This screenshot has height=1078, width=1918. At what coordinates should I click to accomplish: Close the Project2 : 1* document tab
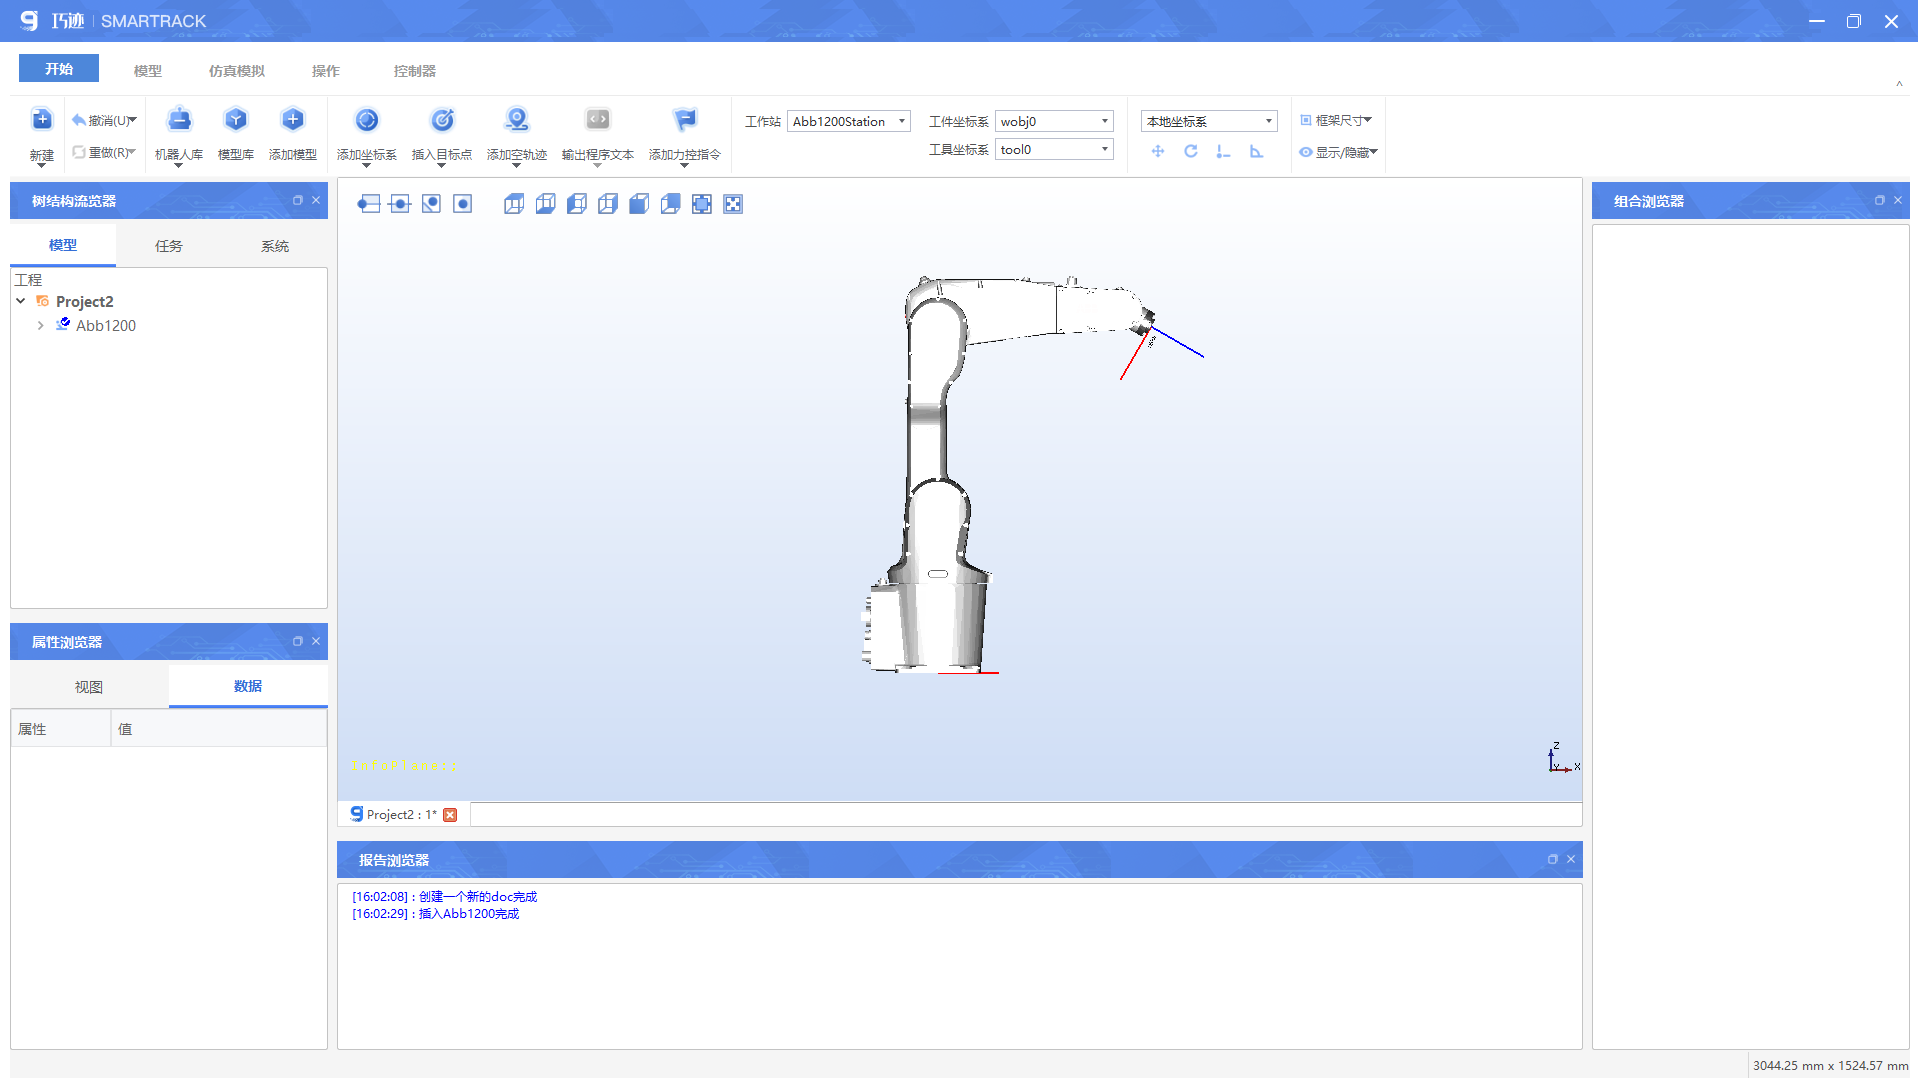tap(450, 814)
